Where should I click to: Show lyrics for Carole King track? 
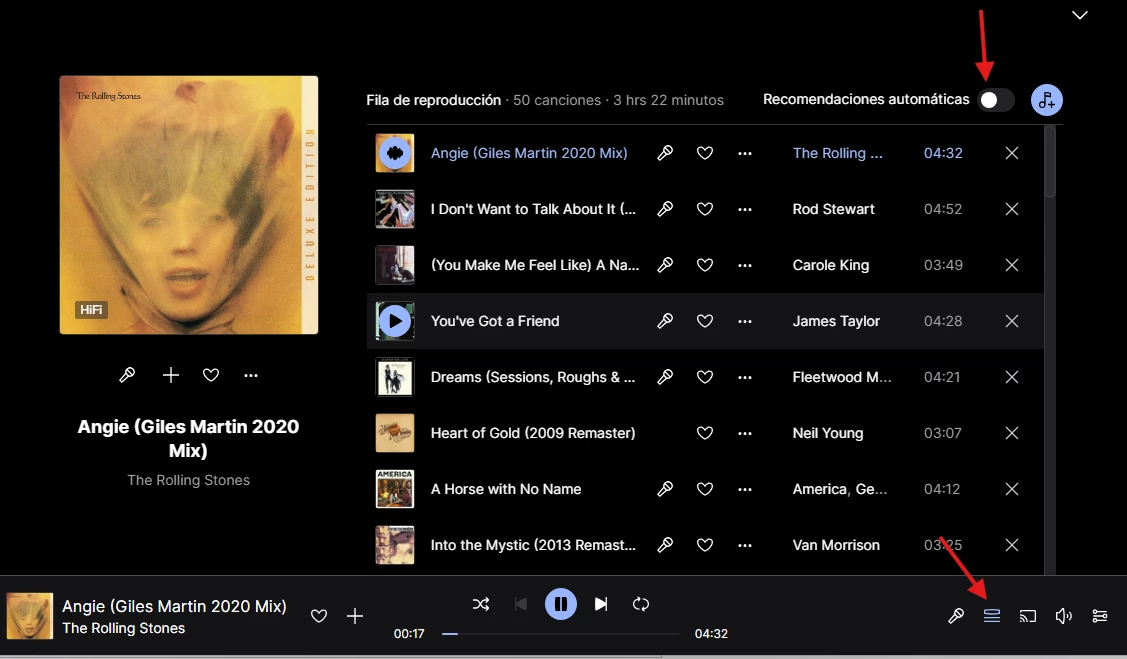point(665,265)
